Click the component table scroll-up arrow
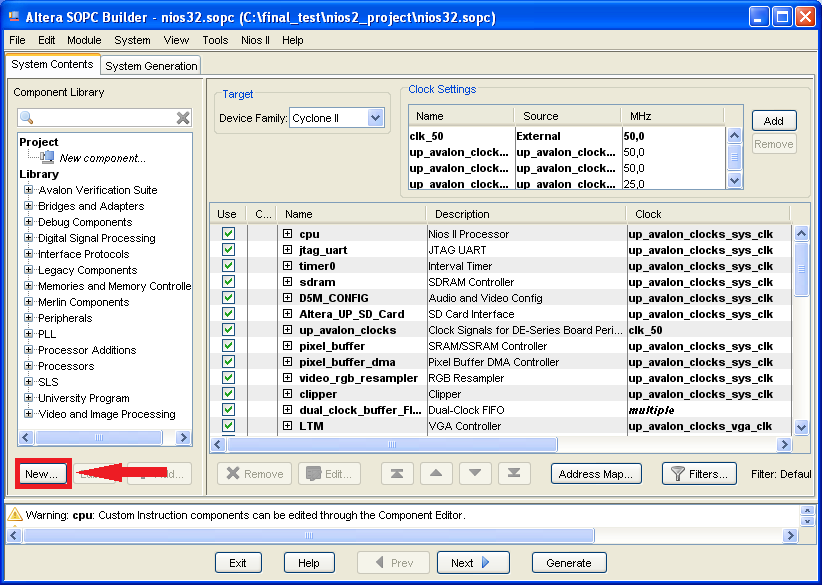 pyautogui.click(x=801, y=233)
